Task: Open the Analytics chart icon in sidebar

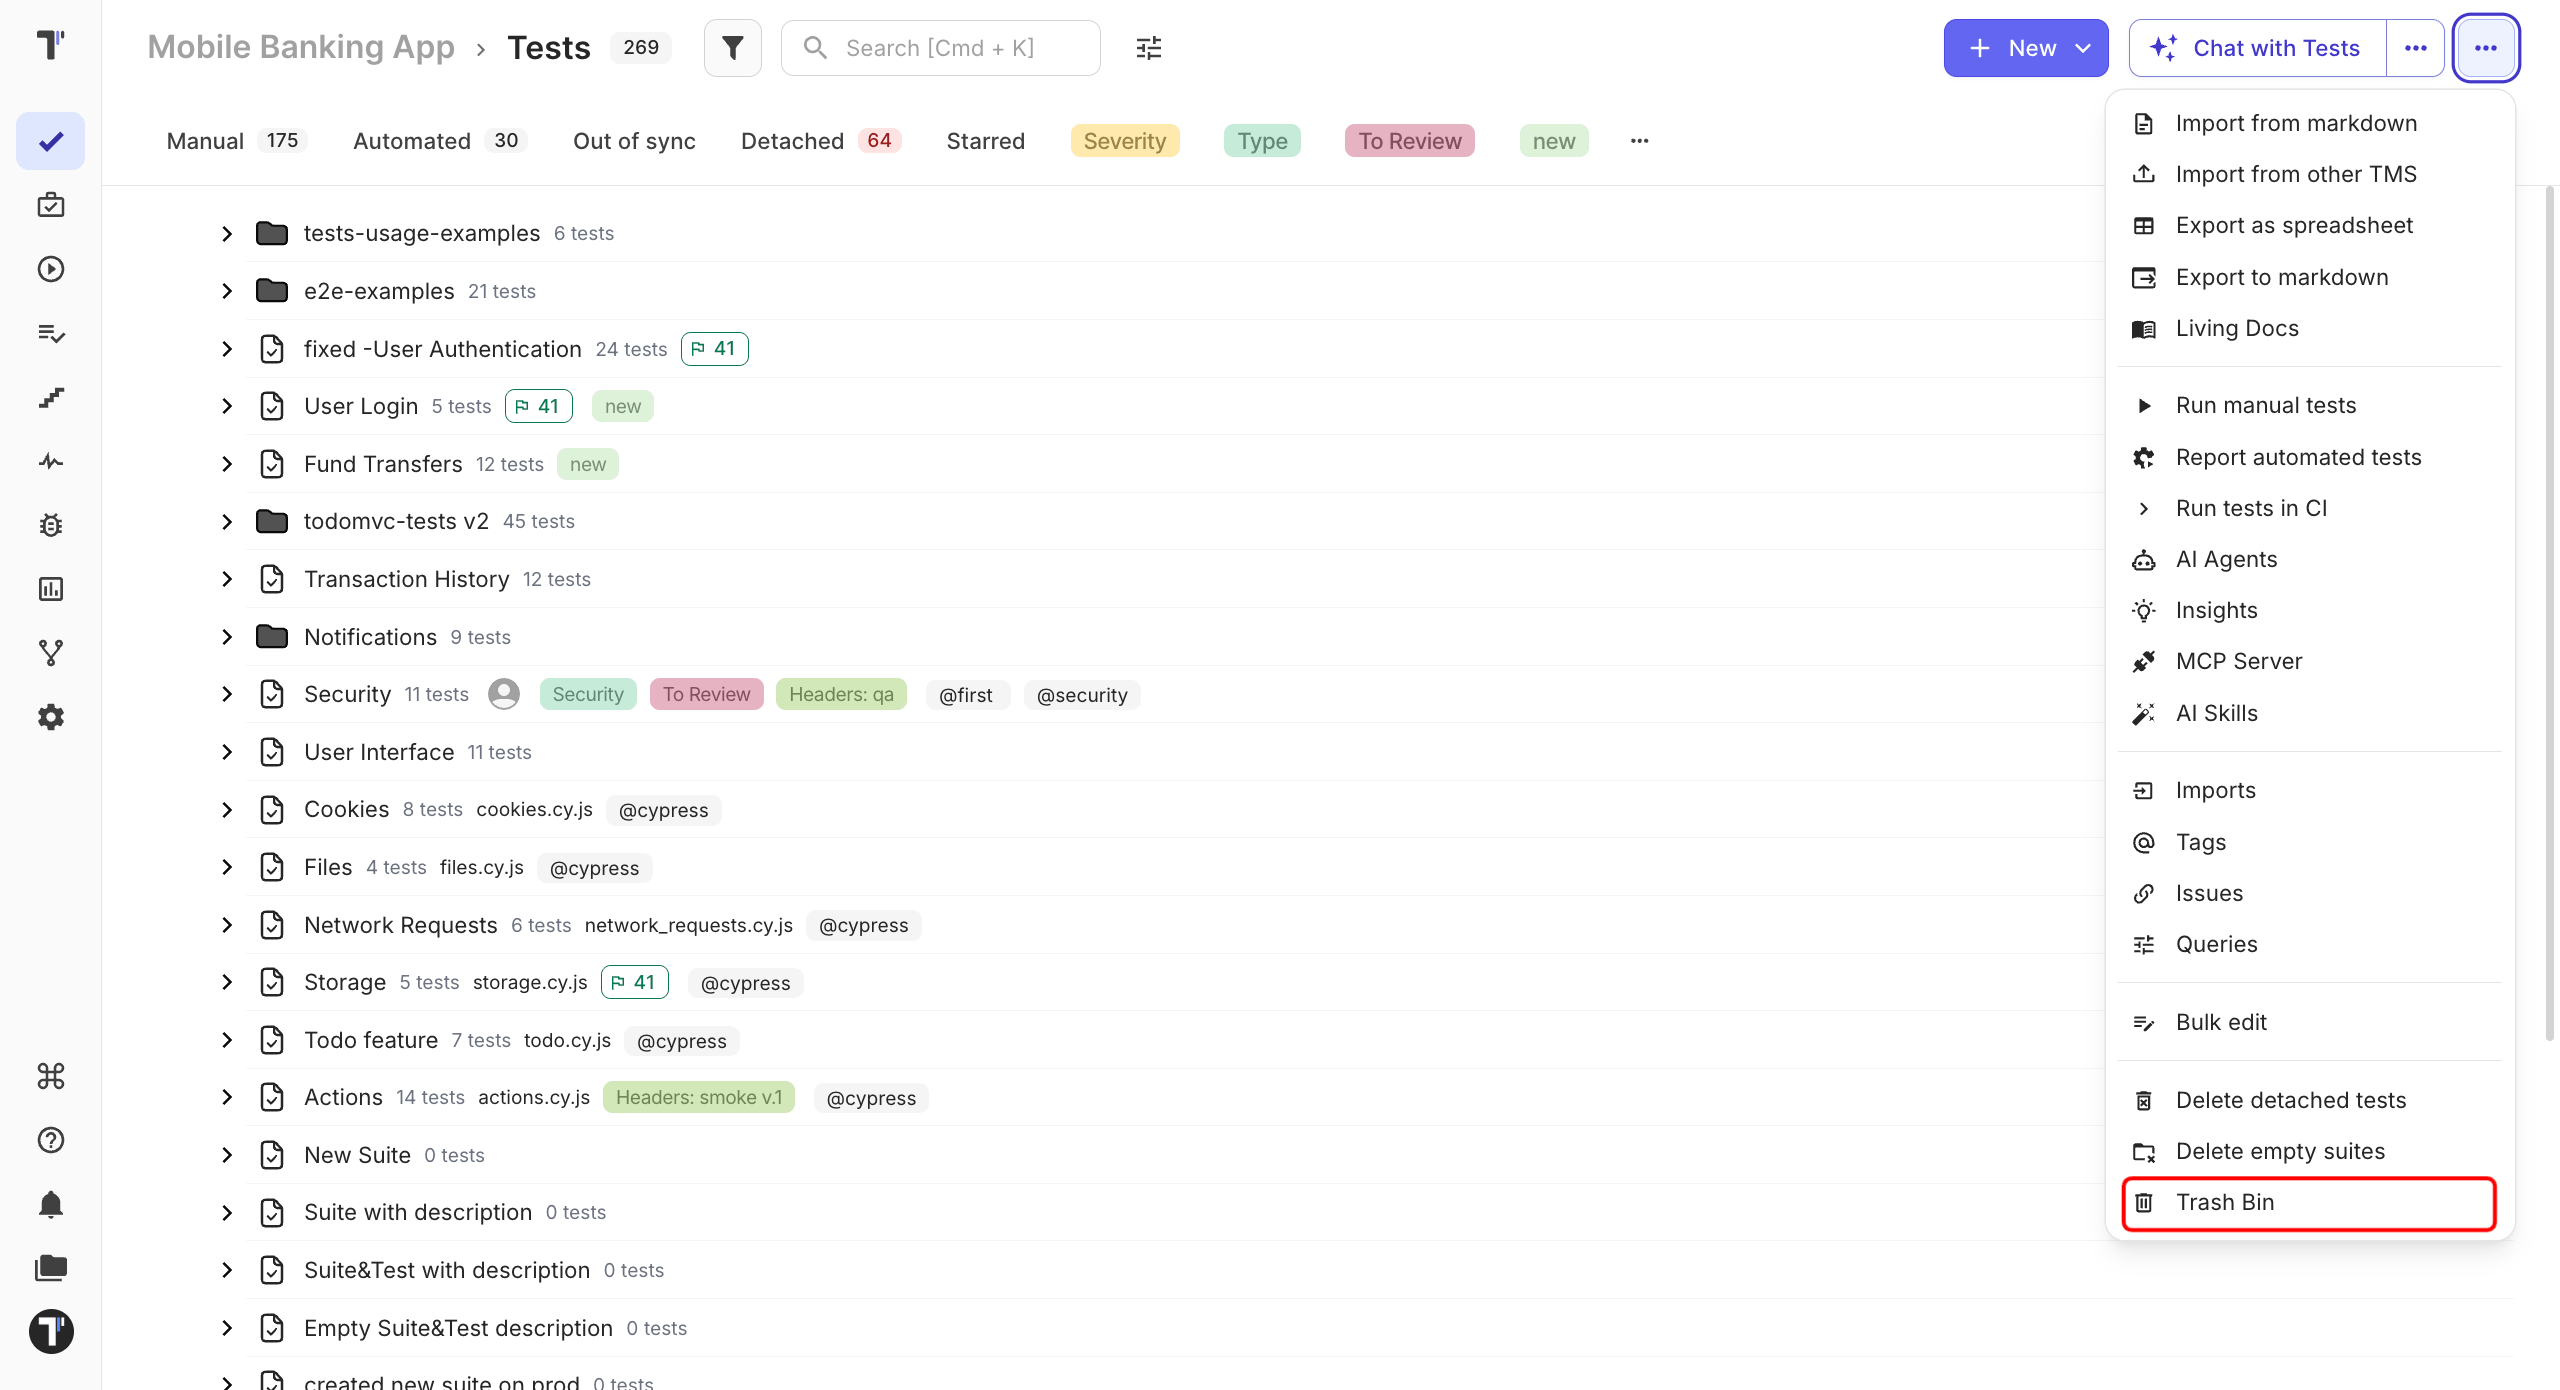Action: (51, 589)
